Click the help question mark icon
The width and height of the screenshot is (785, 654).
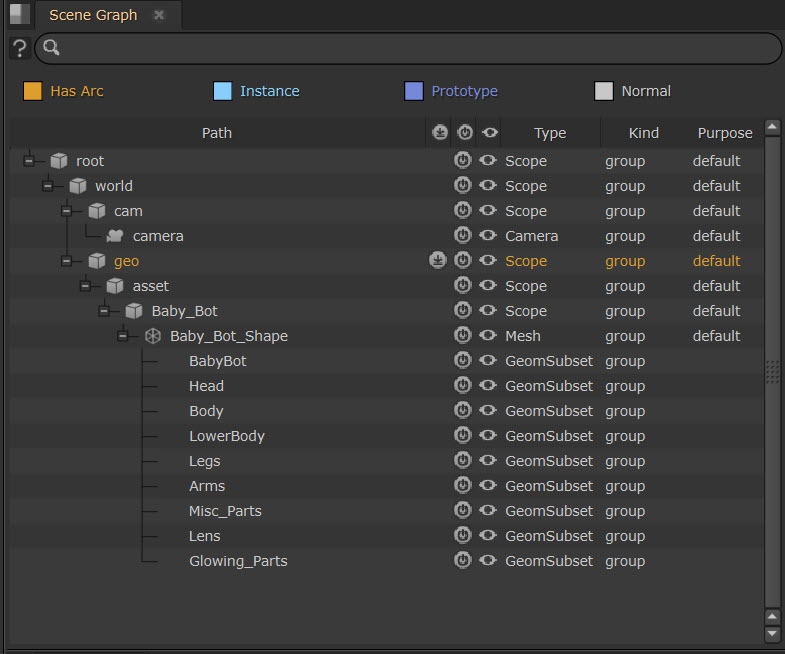(x=19, y=48)
